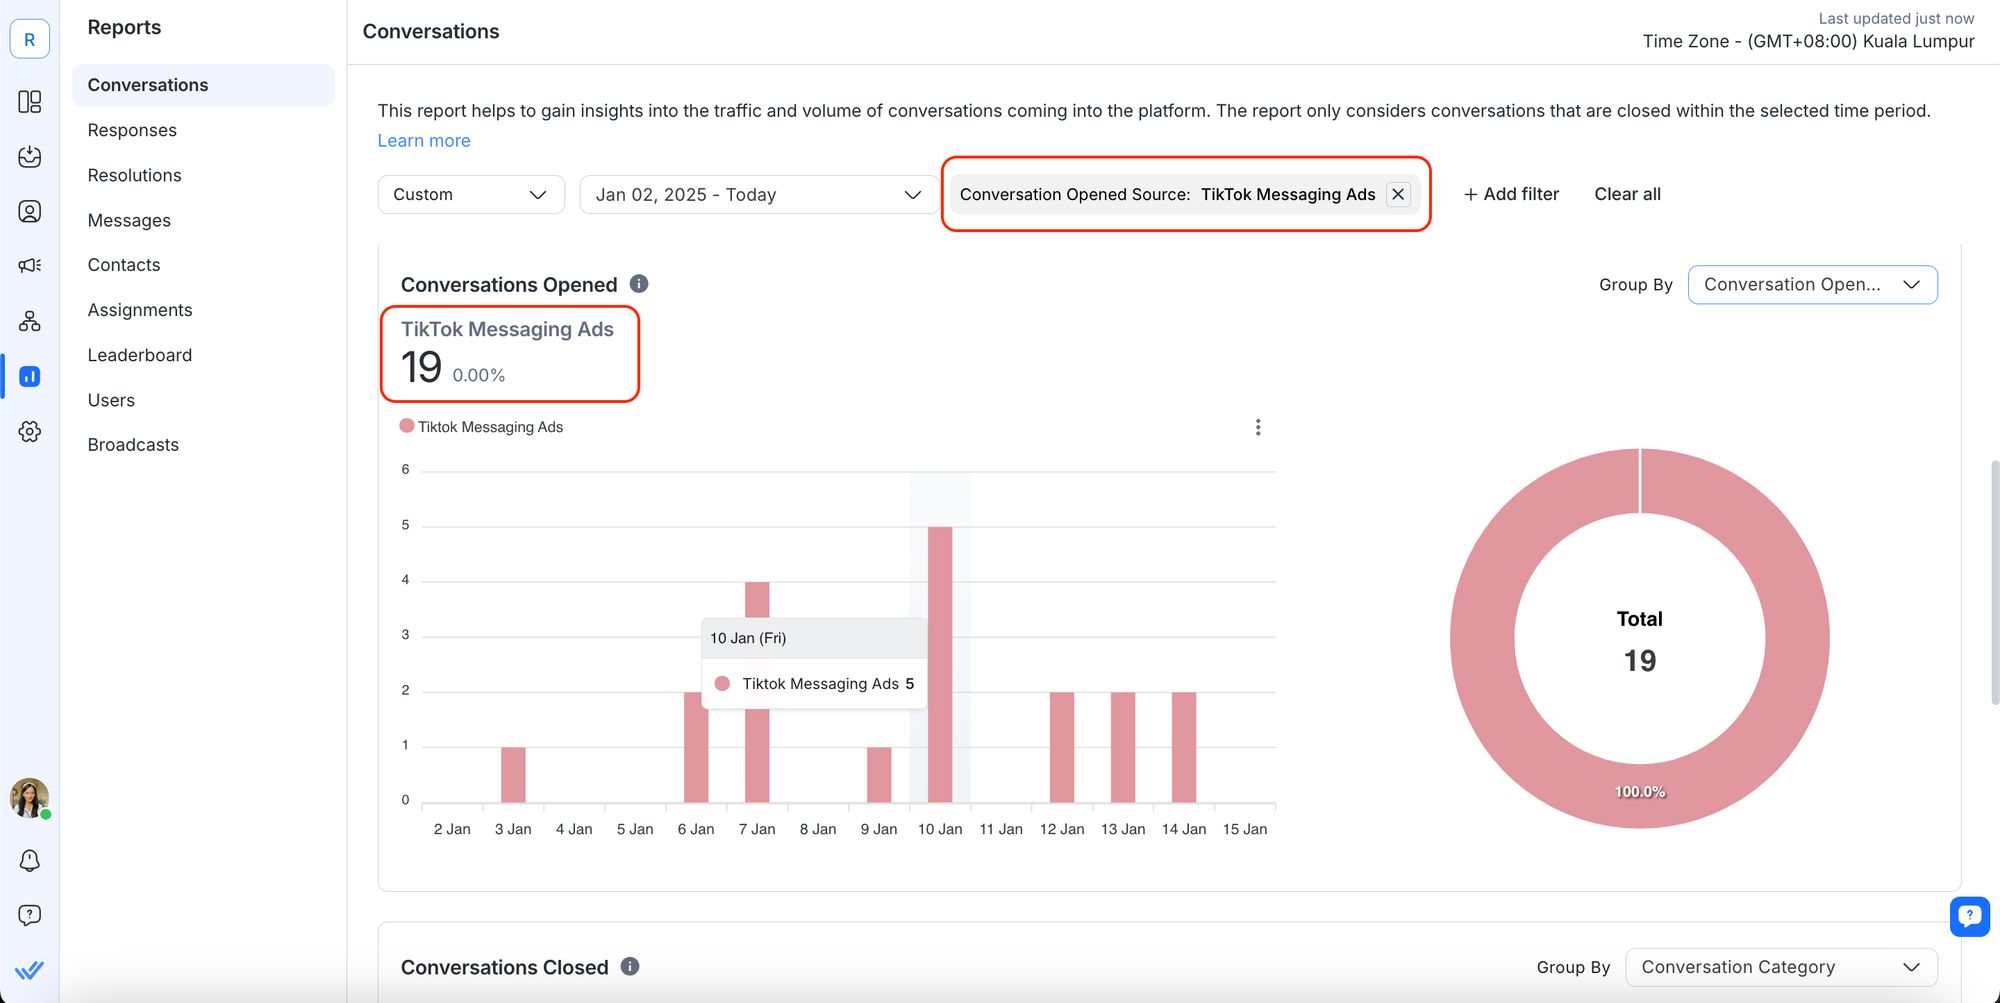Click Clear all filters
2000x1003 pixels.
pyautogui.click(x=1627, y=194)
